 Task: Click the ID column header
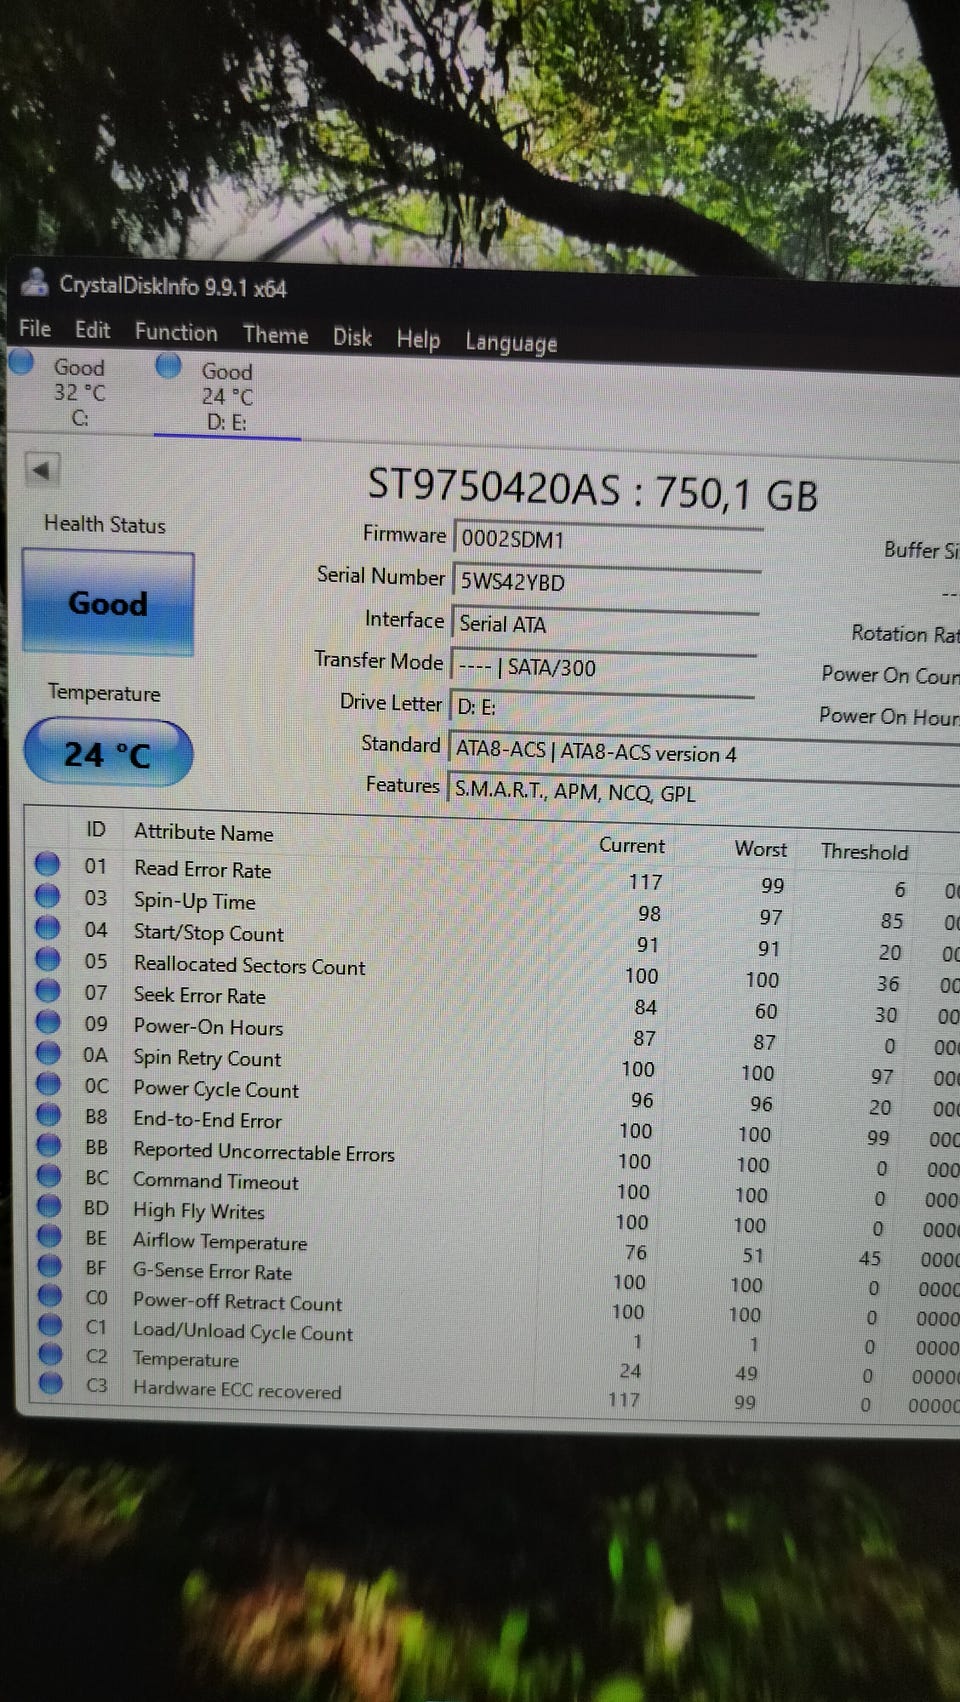pyautogui.click(x=96, y=829)
